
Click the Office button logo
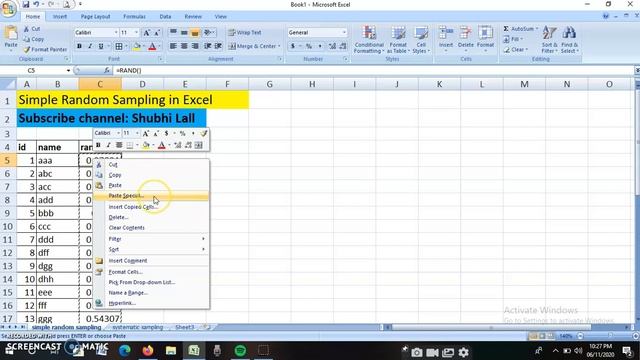(8, 8)
